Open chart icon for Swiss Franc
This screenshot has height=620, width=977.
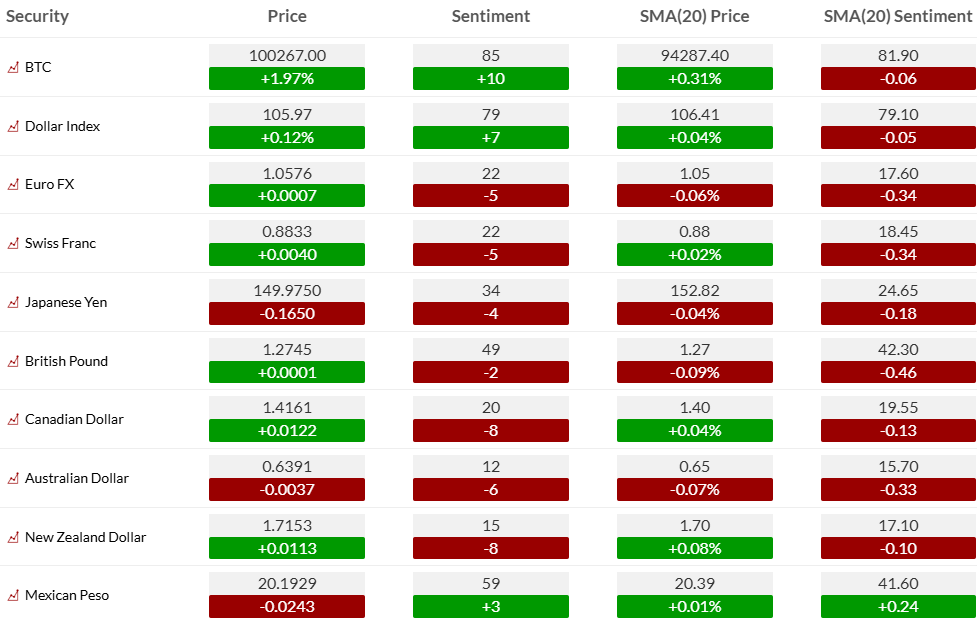13,244
